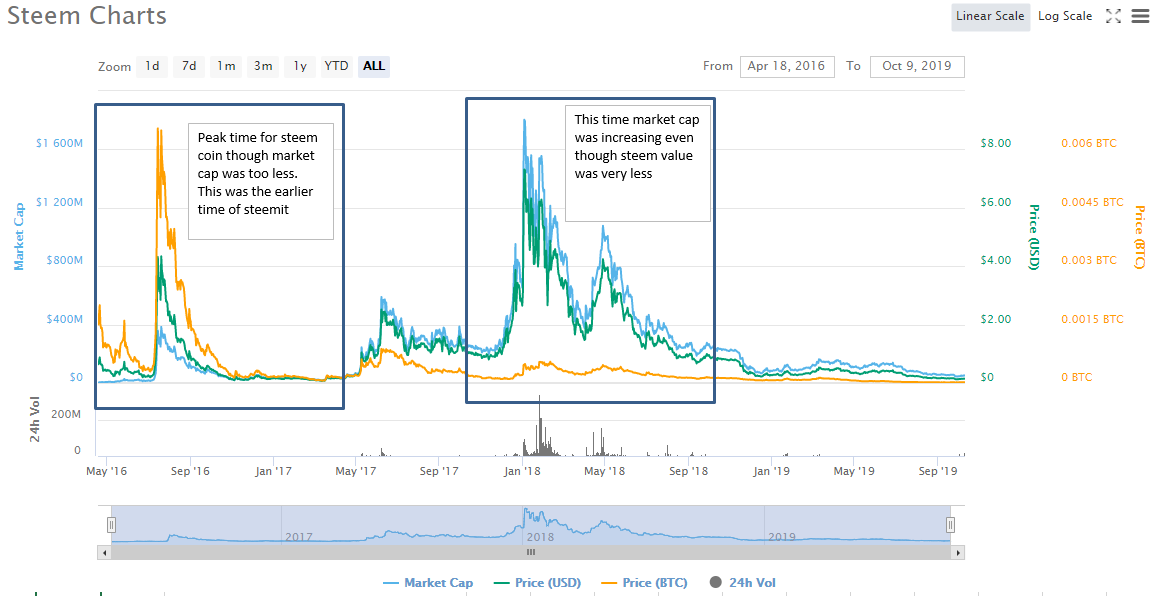Click the navigator scrollbar thumb grip
Viewport: 1168px width, 596px height.
[x=531, y=553]
